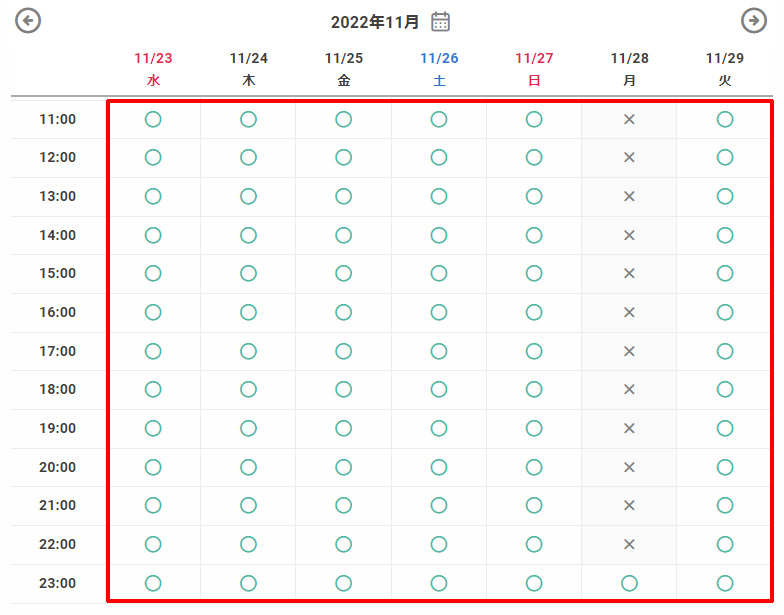Click the 11/26 Saturday column header
This screenshot has width=784, height=615.
coord(439,69)
